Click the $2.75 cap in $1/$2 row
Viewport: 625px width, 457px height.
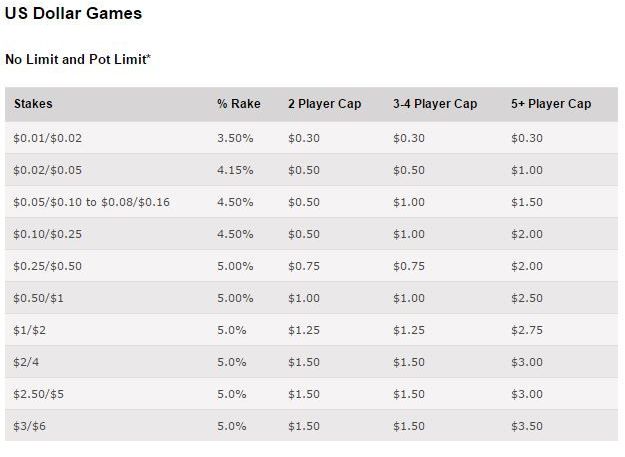click(527, 330)
